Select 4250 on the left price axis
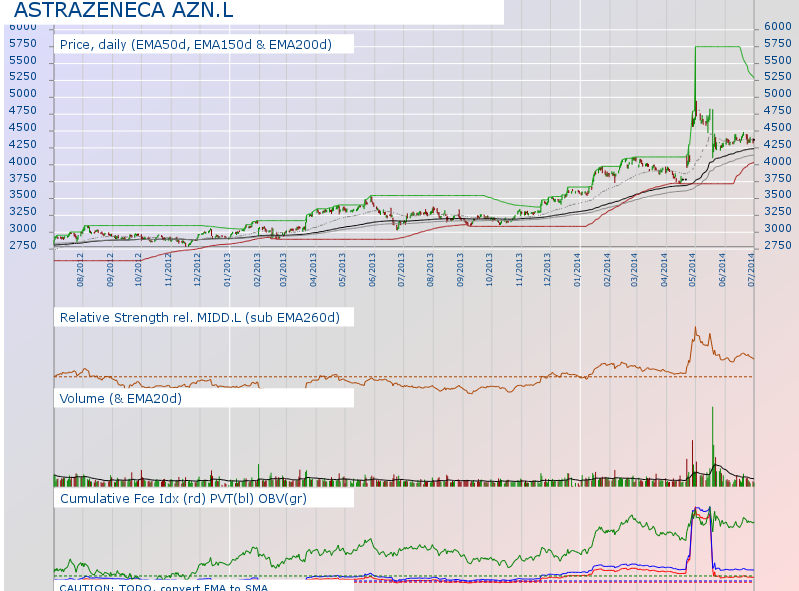 [23, 145]
